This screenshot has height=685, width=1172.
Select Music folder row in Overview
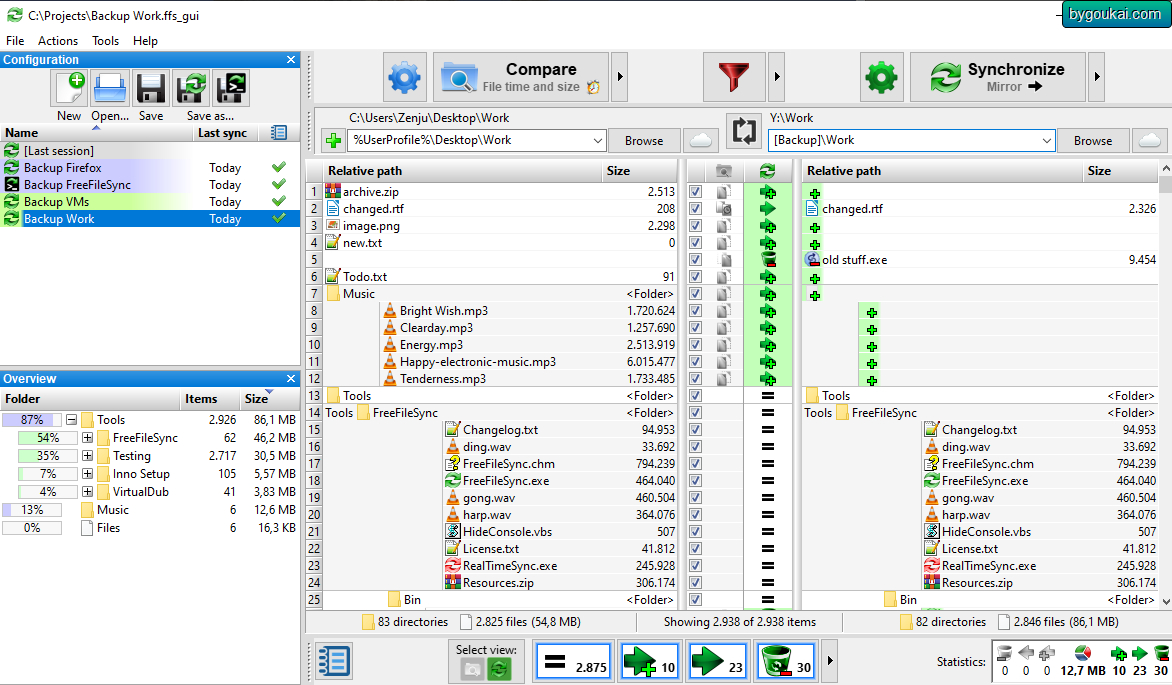[x=149, y=510]
